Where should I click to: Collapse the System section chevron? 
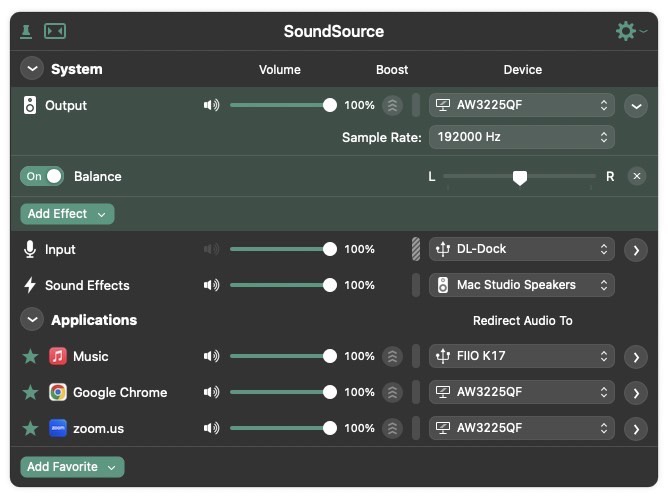33,69
